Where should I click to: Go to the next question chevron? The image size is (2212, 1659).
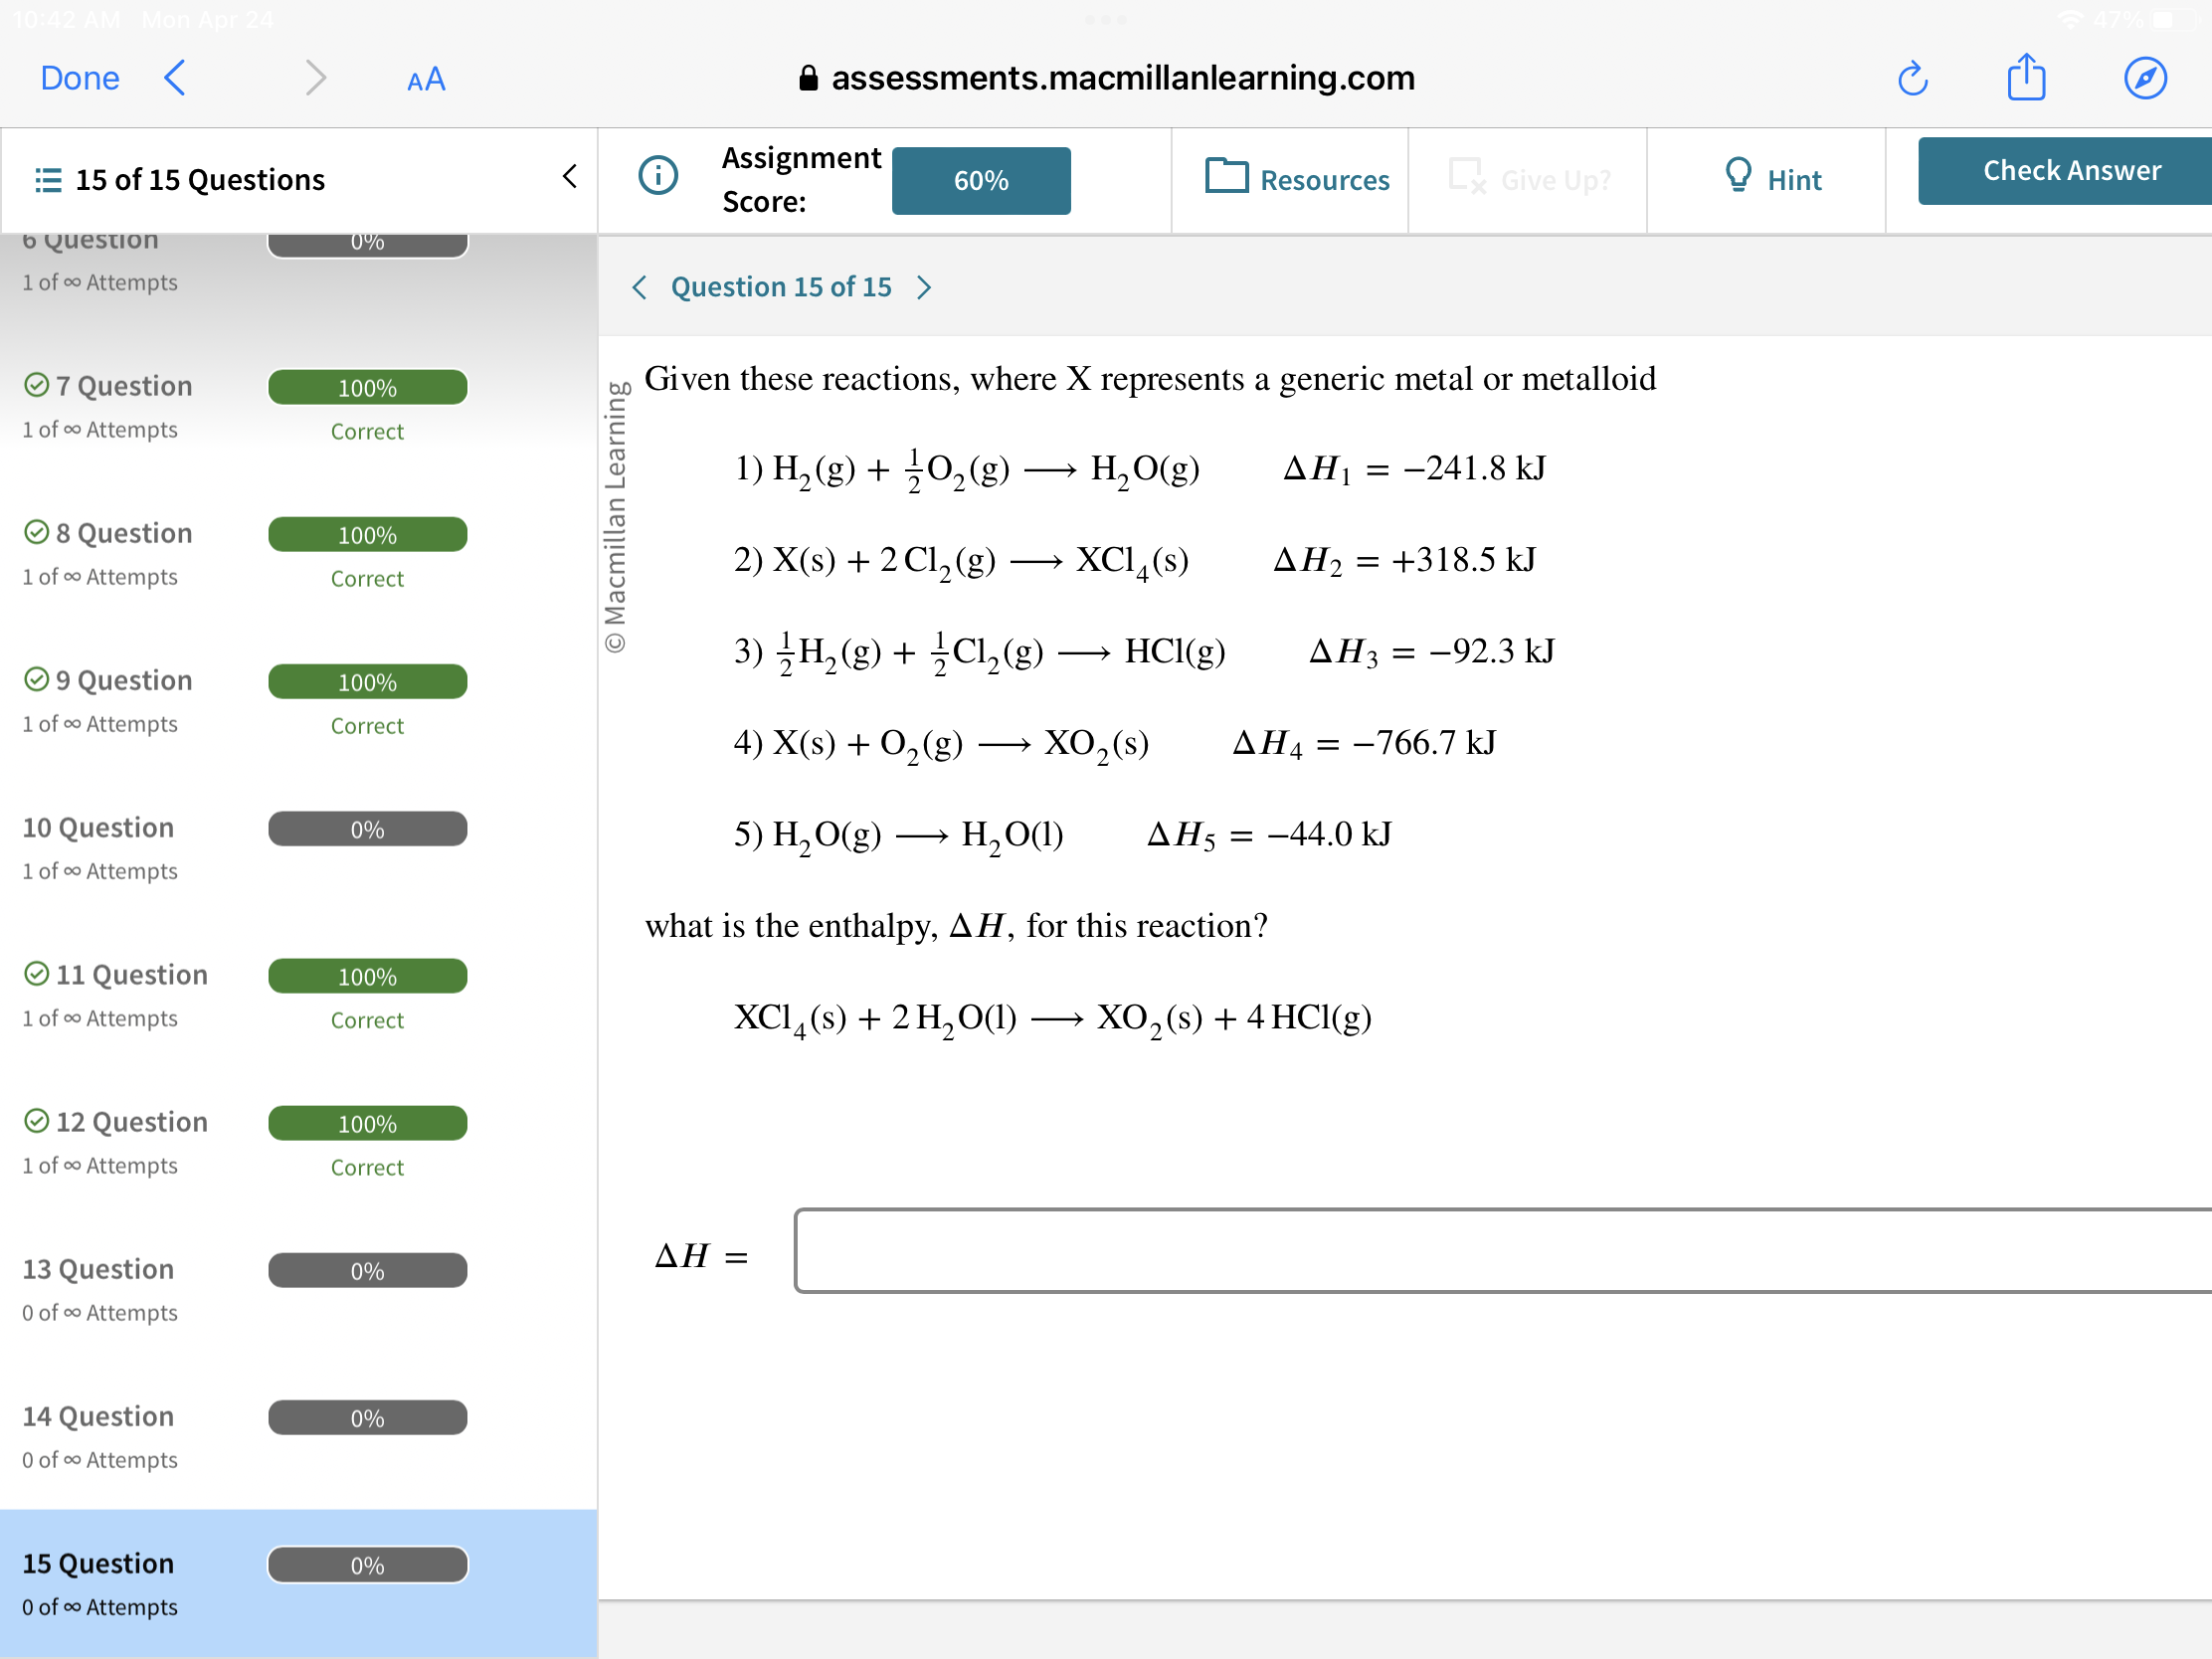924,288
